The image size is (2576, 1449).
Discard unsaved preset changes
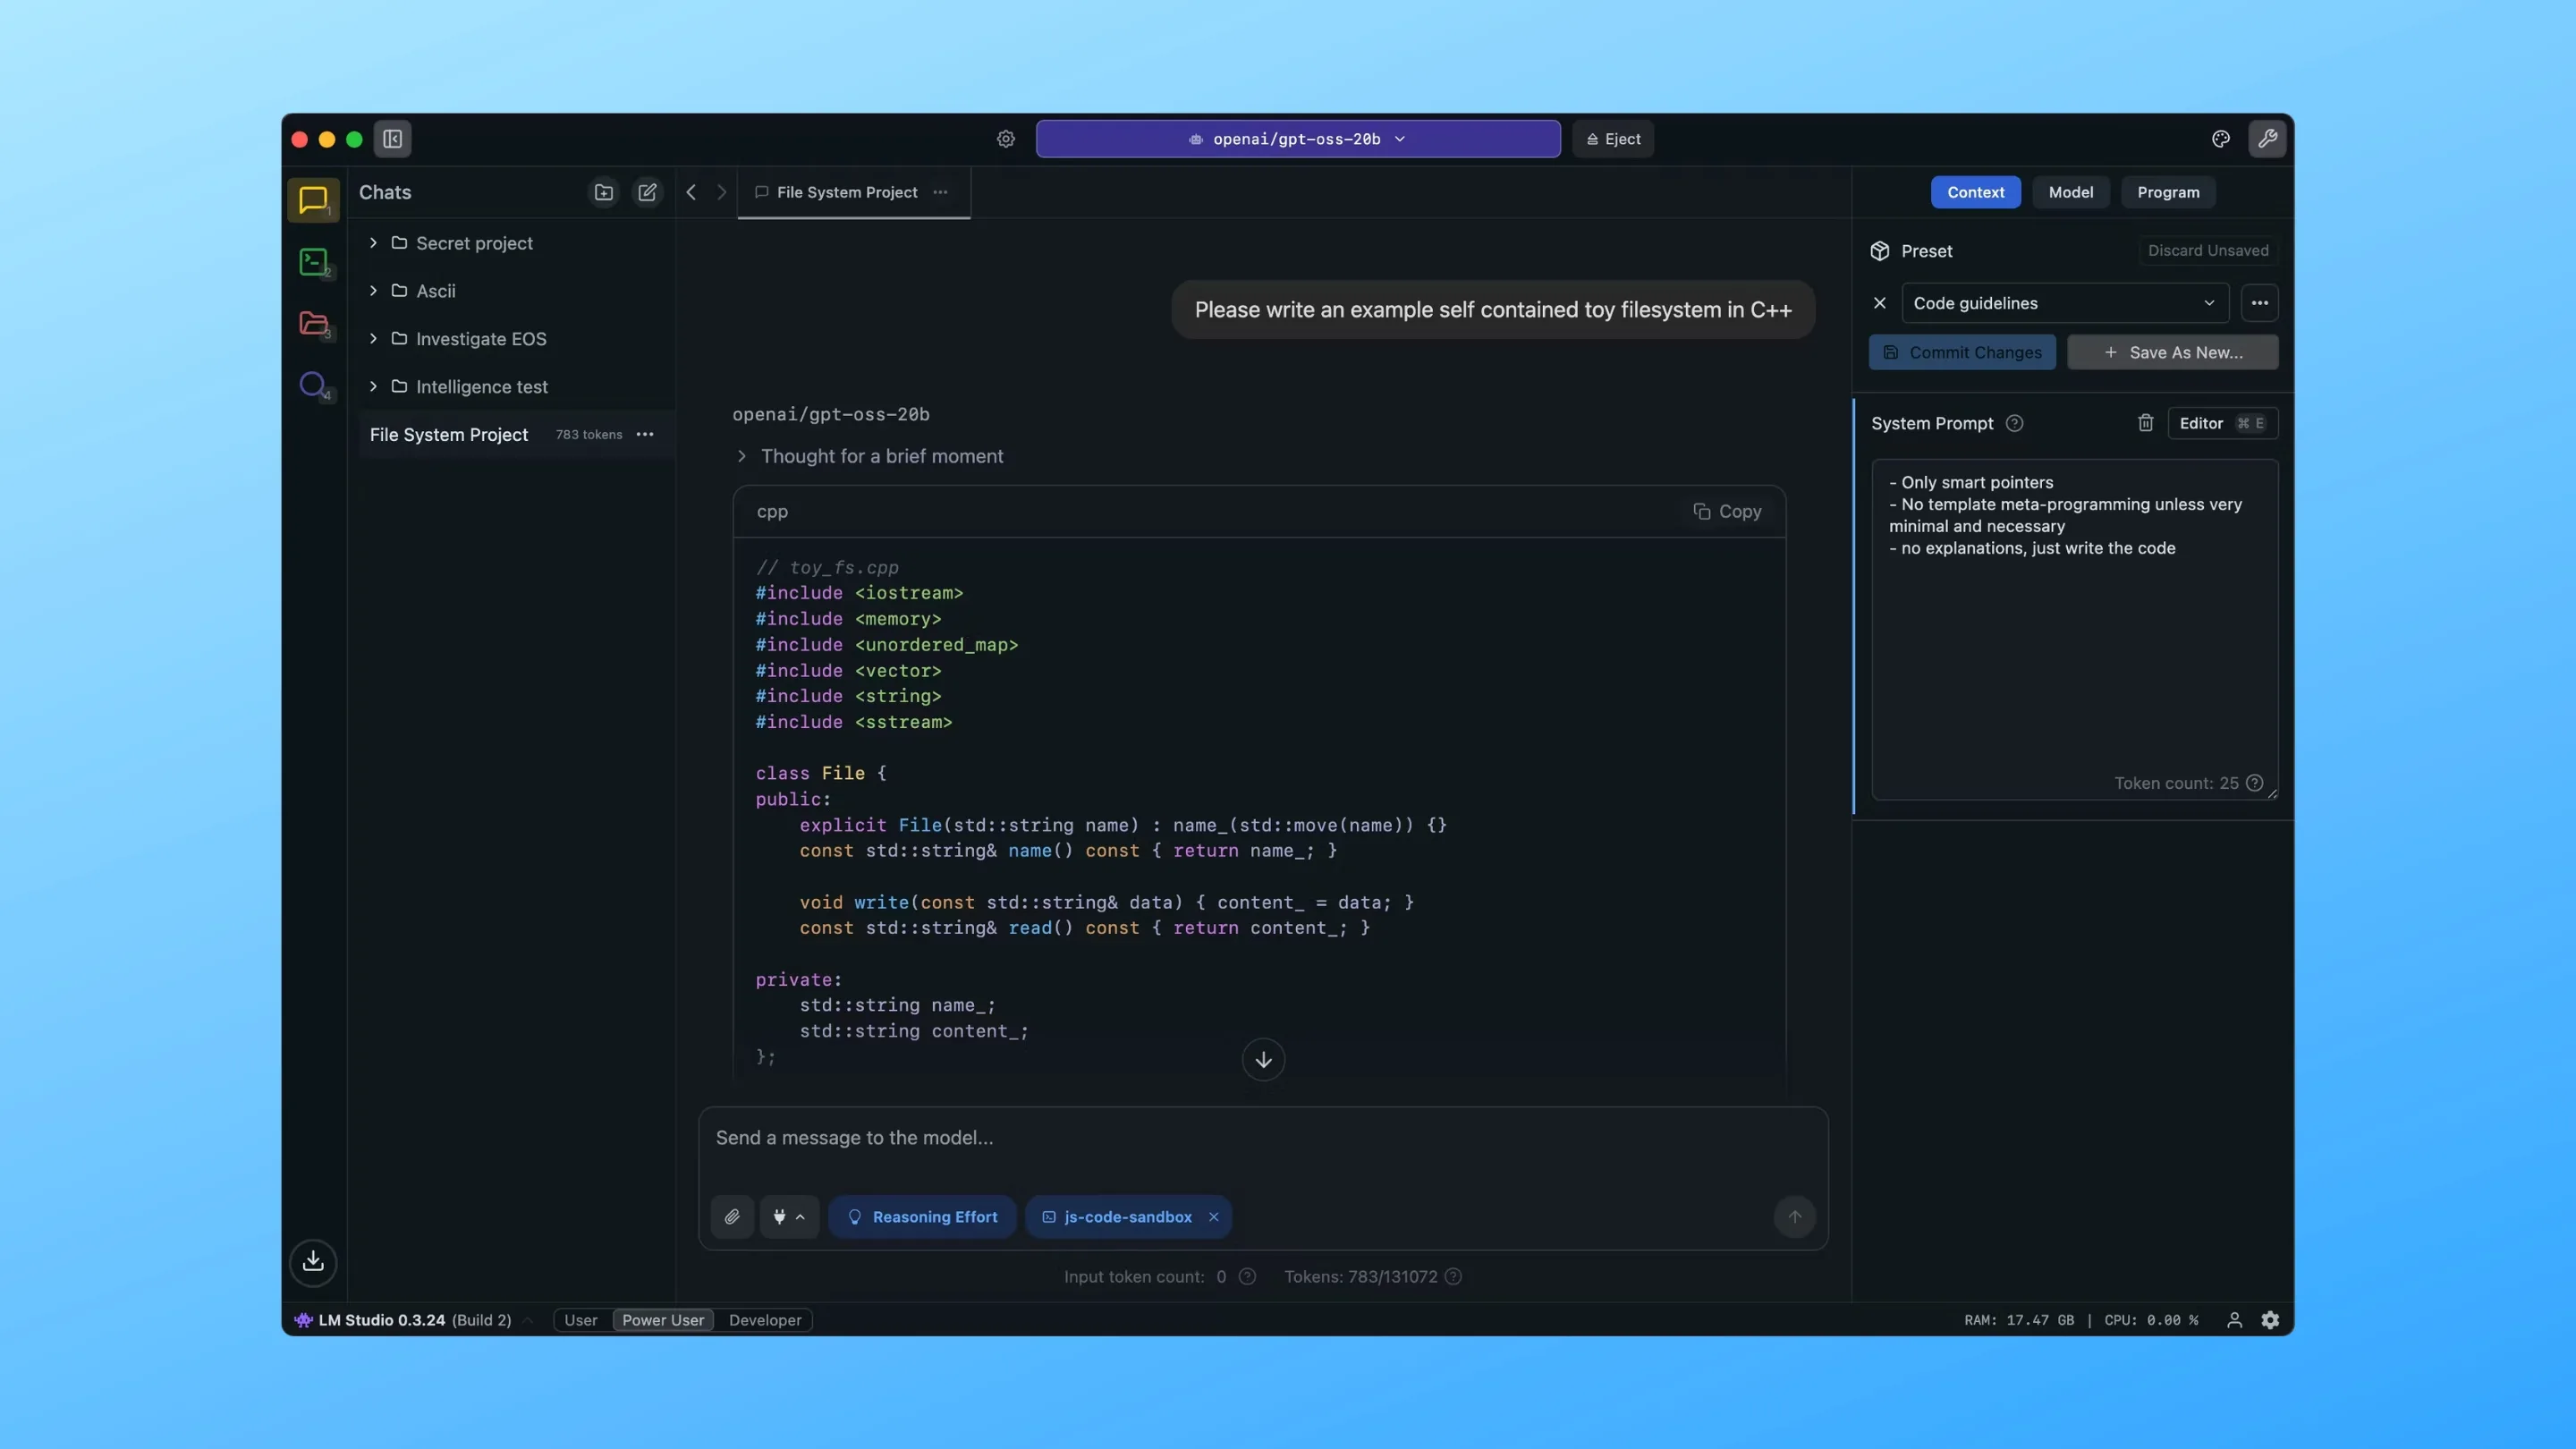(2208, 251)
